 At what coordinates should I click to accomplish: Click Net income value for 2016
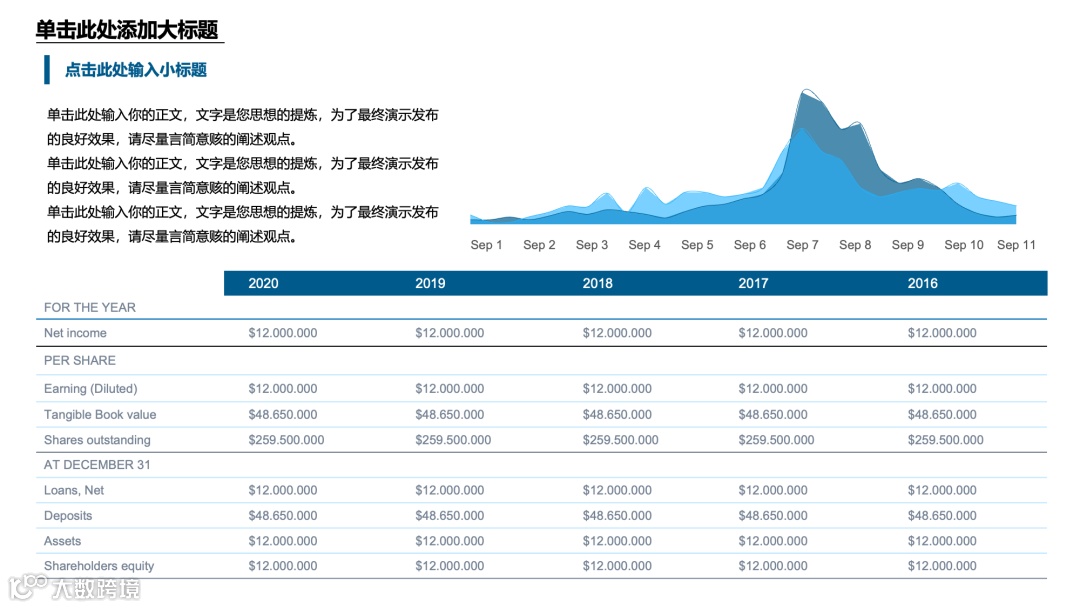pyautogui.click(x=942, y=333)
